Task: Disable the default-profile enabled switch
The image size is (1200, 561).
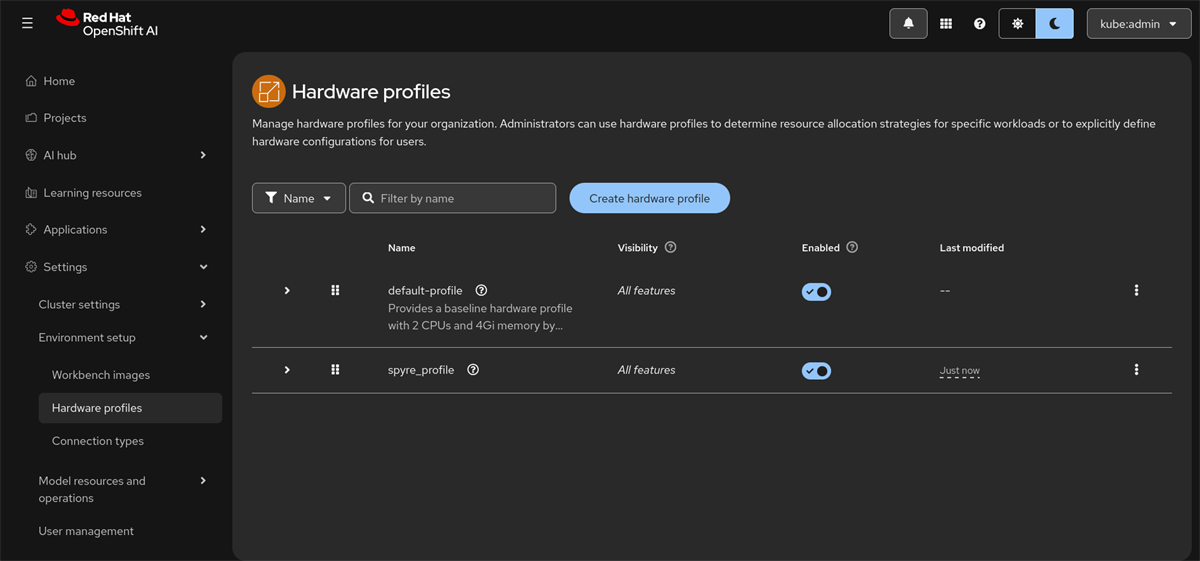Action: coord(816,292)
